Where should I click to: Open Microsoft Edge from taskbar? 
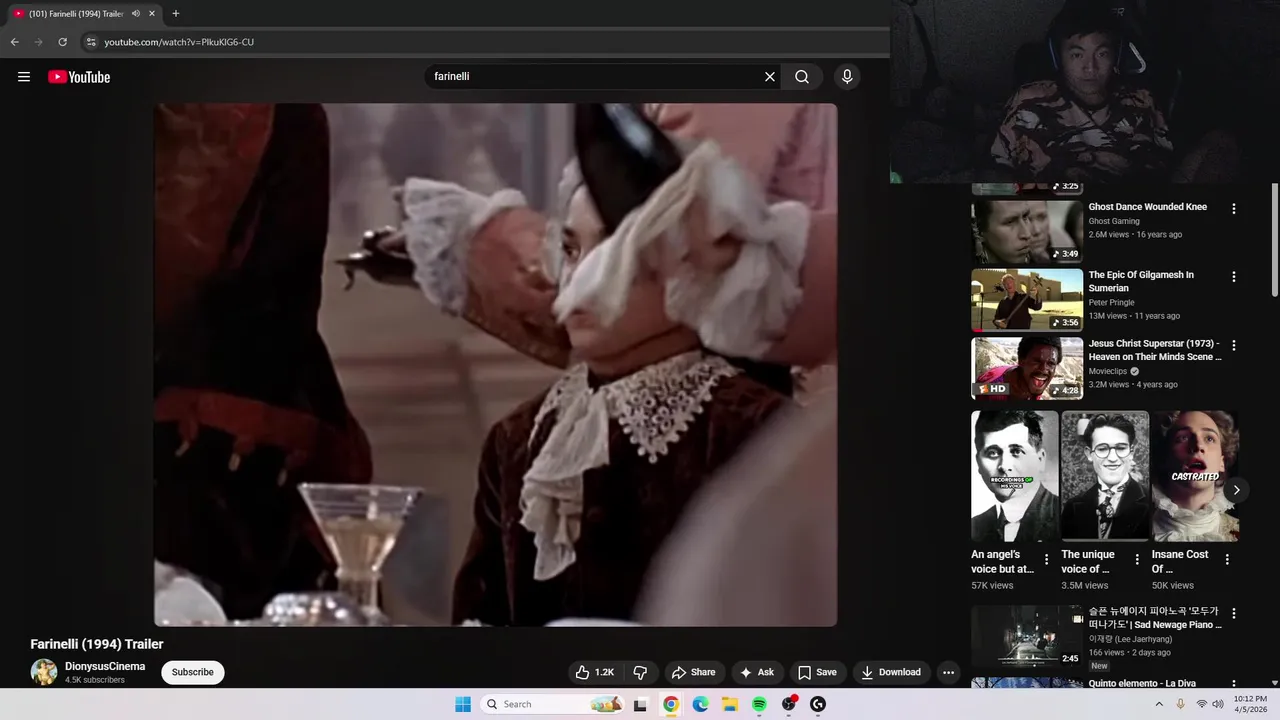tap(700, 704)
